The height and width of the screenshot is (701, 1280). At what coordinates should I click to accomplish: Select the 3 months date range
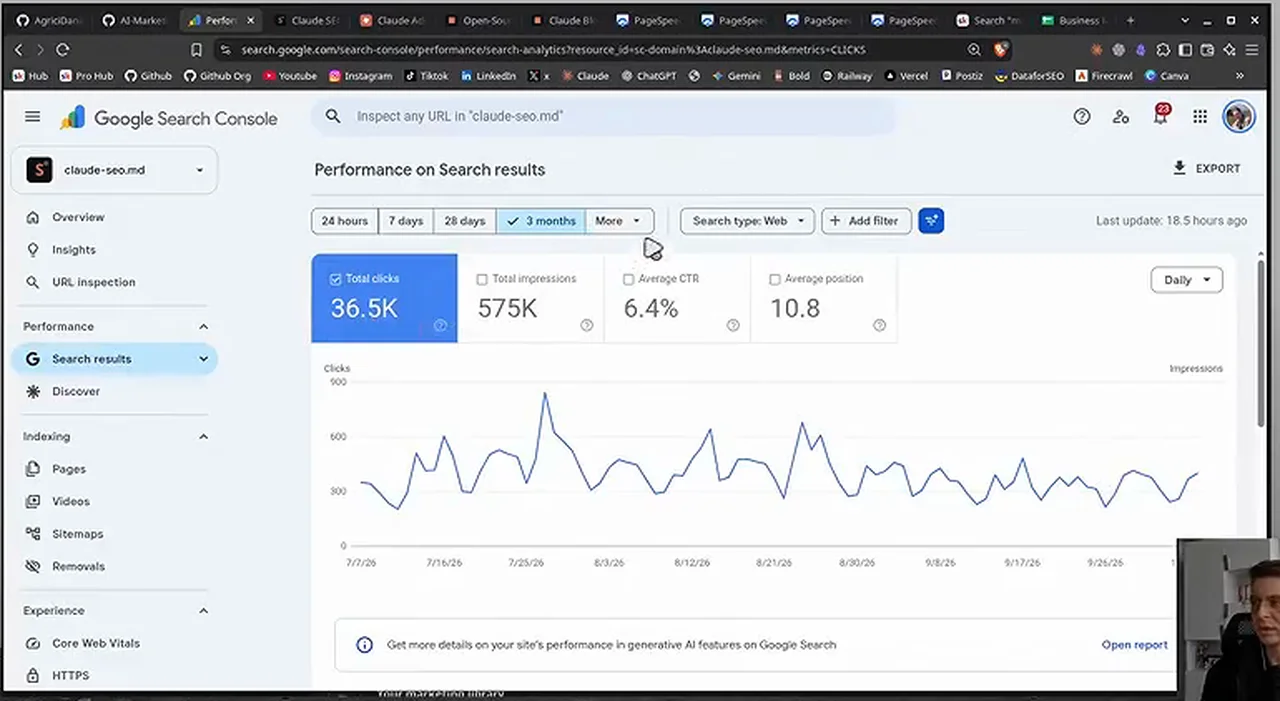point(541,221)
